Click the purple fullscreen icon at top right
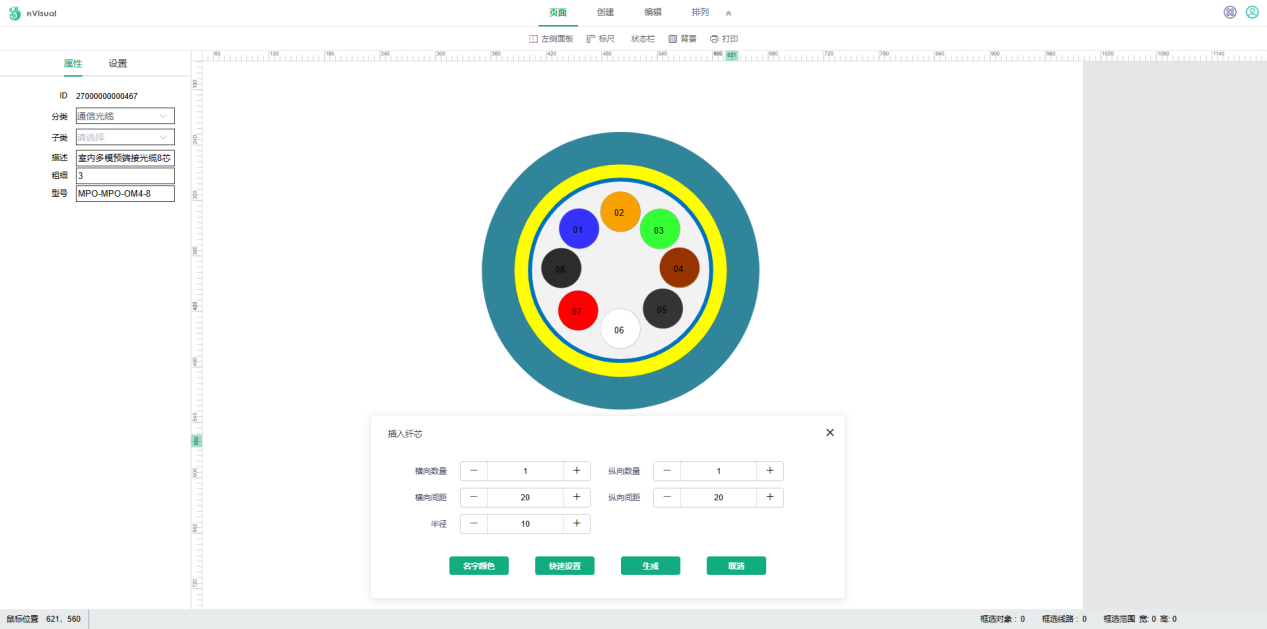The width and height of the screenshot is (1267, 629). [x=1230, y=12]
